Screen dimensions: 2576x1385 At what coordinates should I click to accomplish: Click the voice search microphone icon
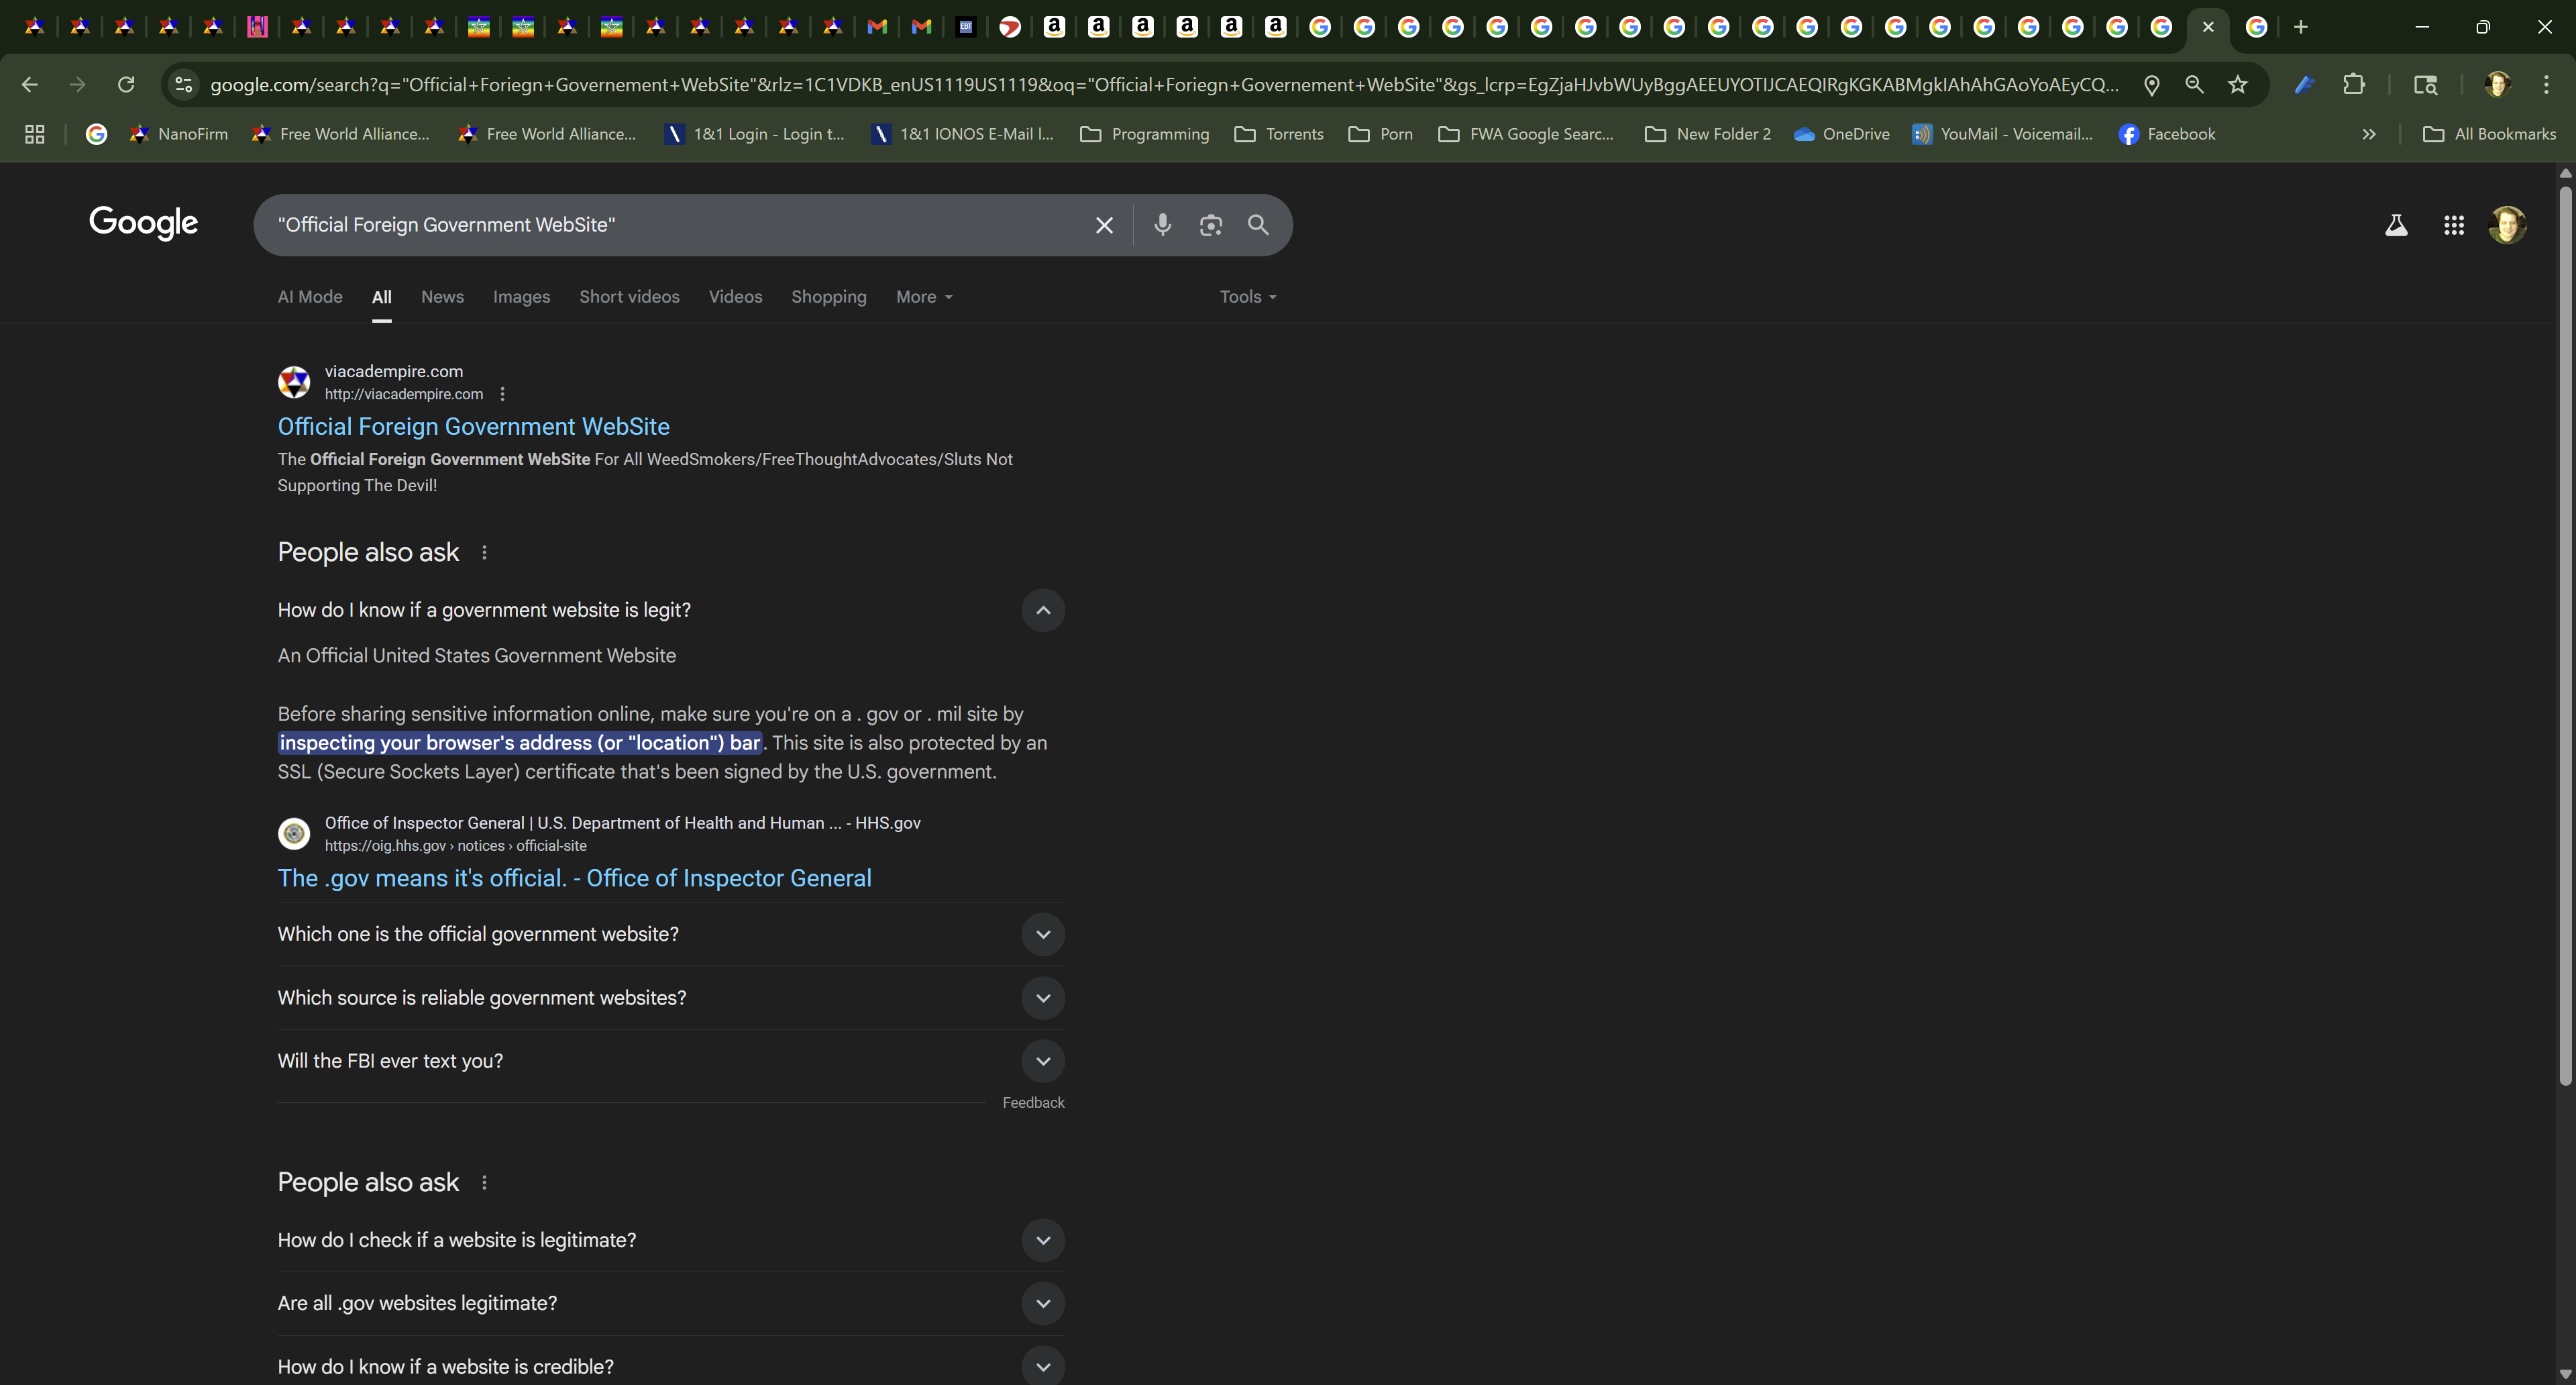coord(1162,225)
